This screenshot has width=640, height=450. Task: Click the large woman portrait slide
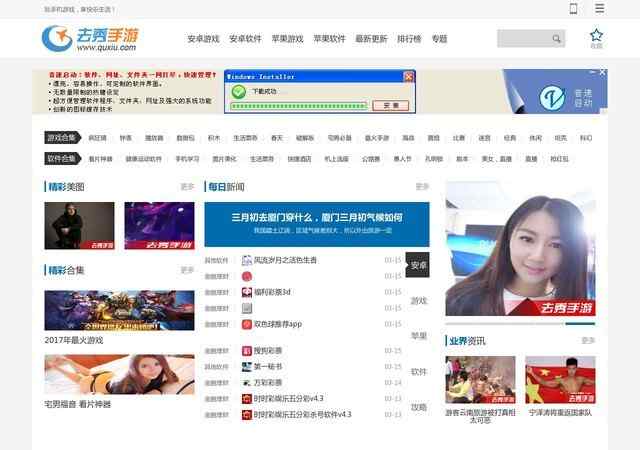520,249
